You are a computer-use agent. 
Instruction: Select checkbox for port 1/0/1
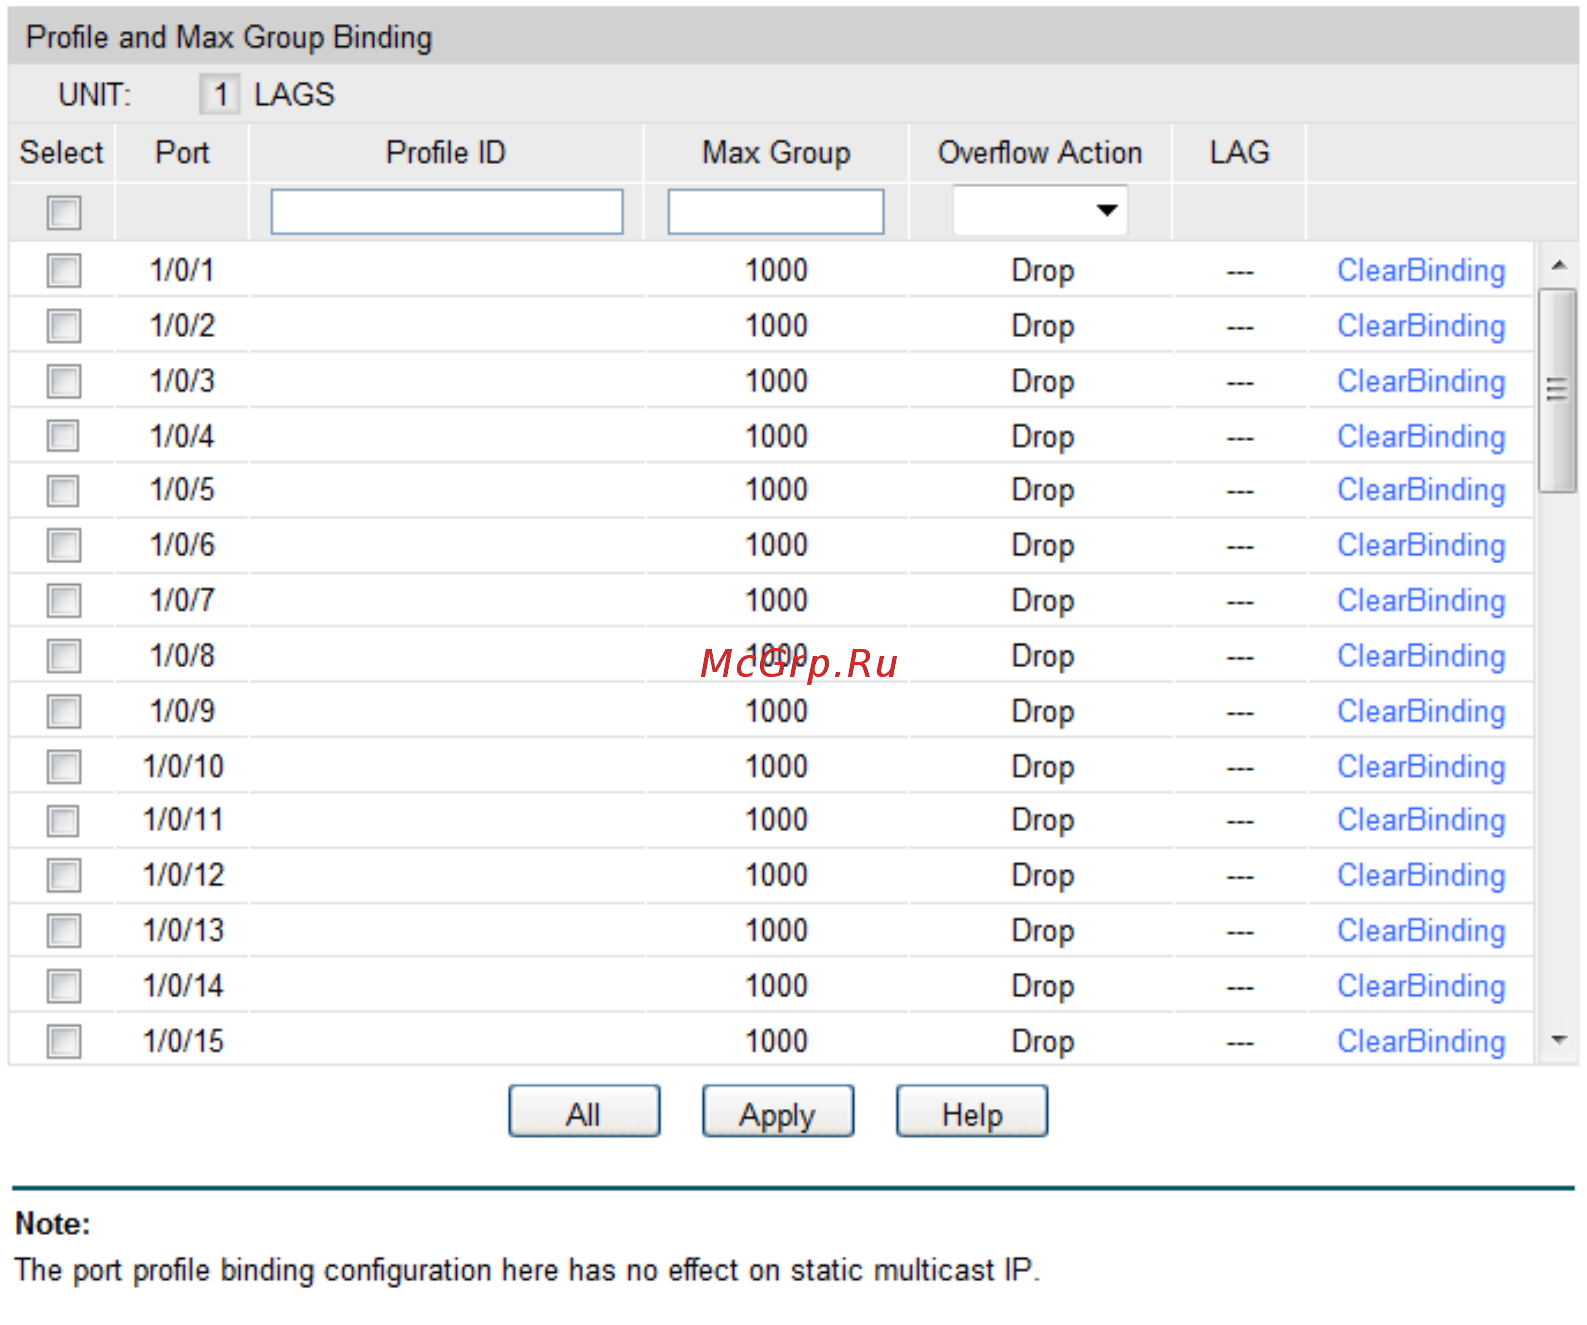coord(64,270)
